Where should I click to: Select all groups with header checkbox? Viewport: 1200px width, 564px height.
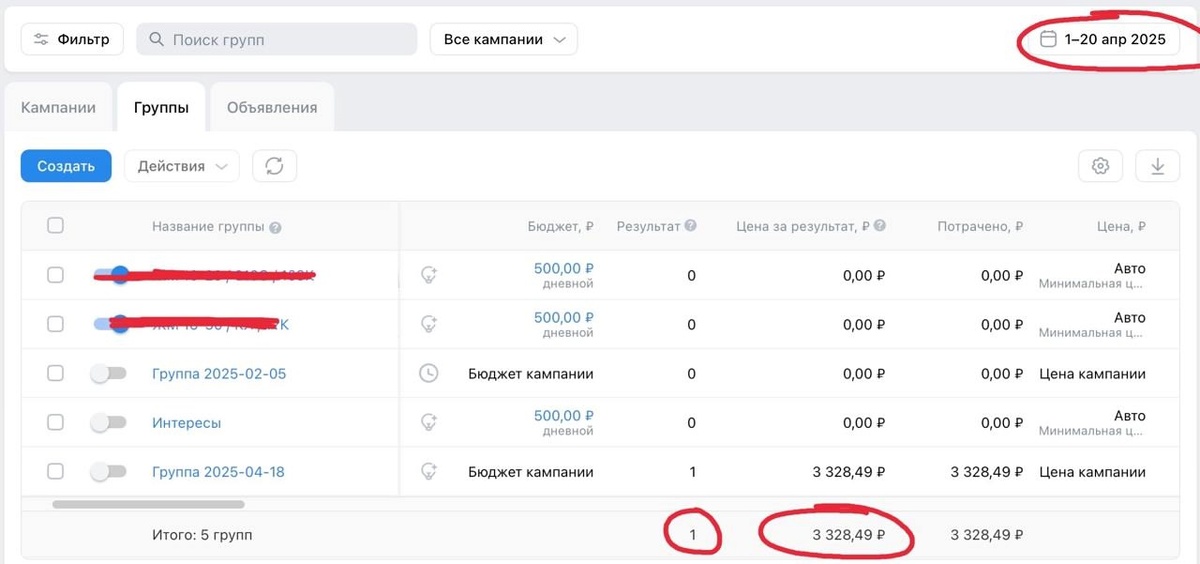pos(55,226)
